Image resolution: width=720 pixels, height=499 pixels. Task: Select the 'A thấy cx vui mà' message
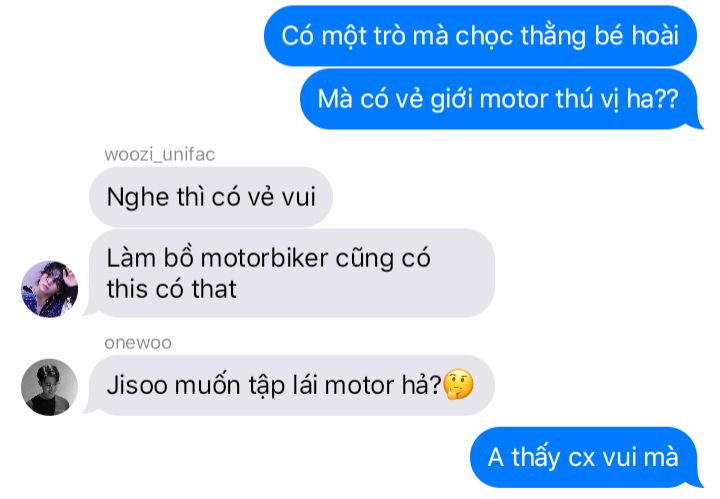[x=586, y=457]
